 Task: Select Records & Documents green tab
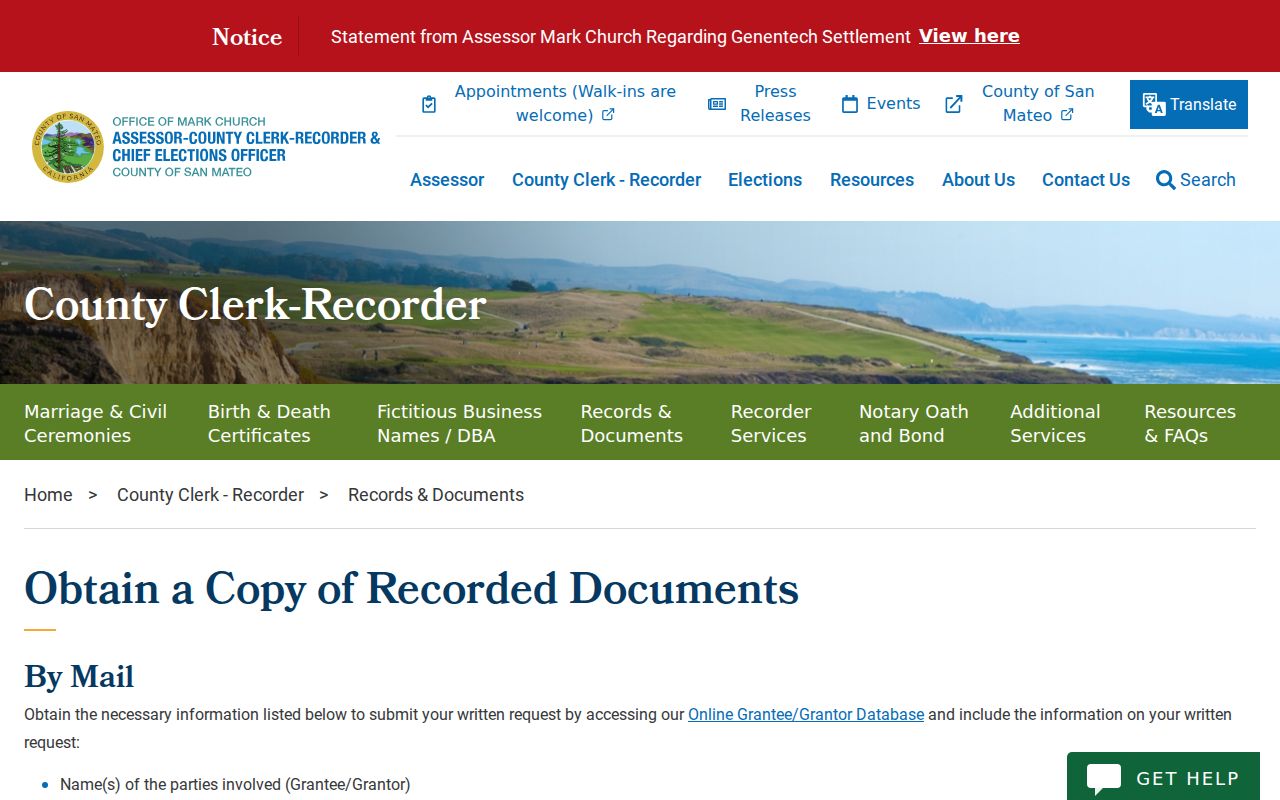click(x=632, y=423)
